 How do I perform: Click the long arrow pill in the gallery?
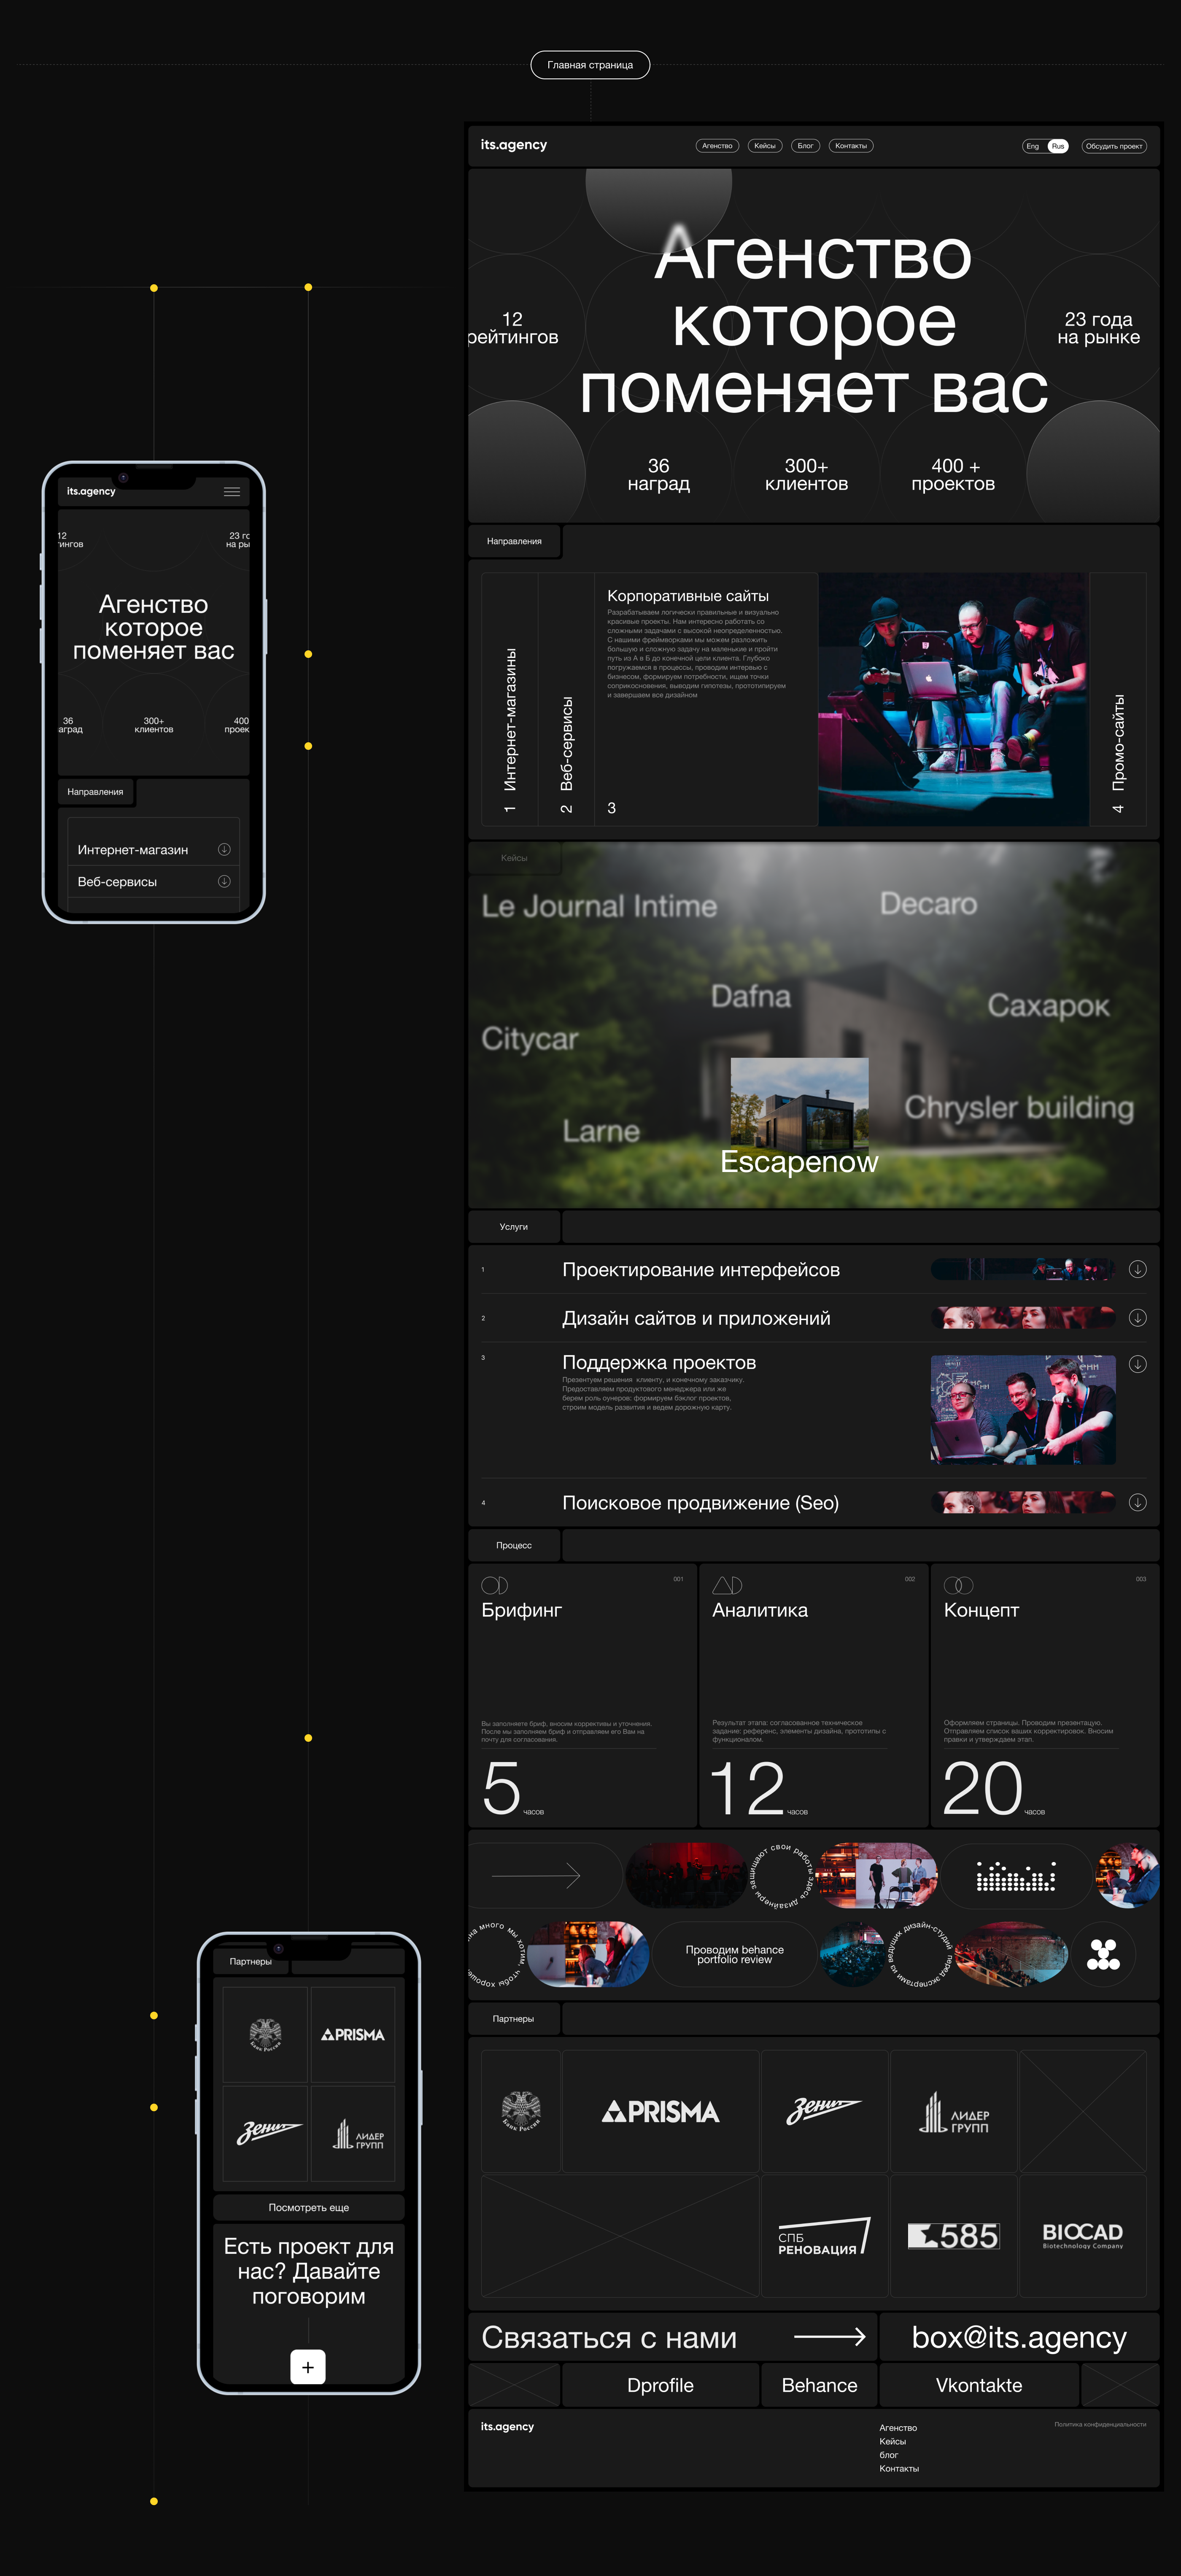tap(545, 1875)
